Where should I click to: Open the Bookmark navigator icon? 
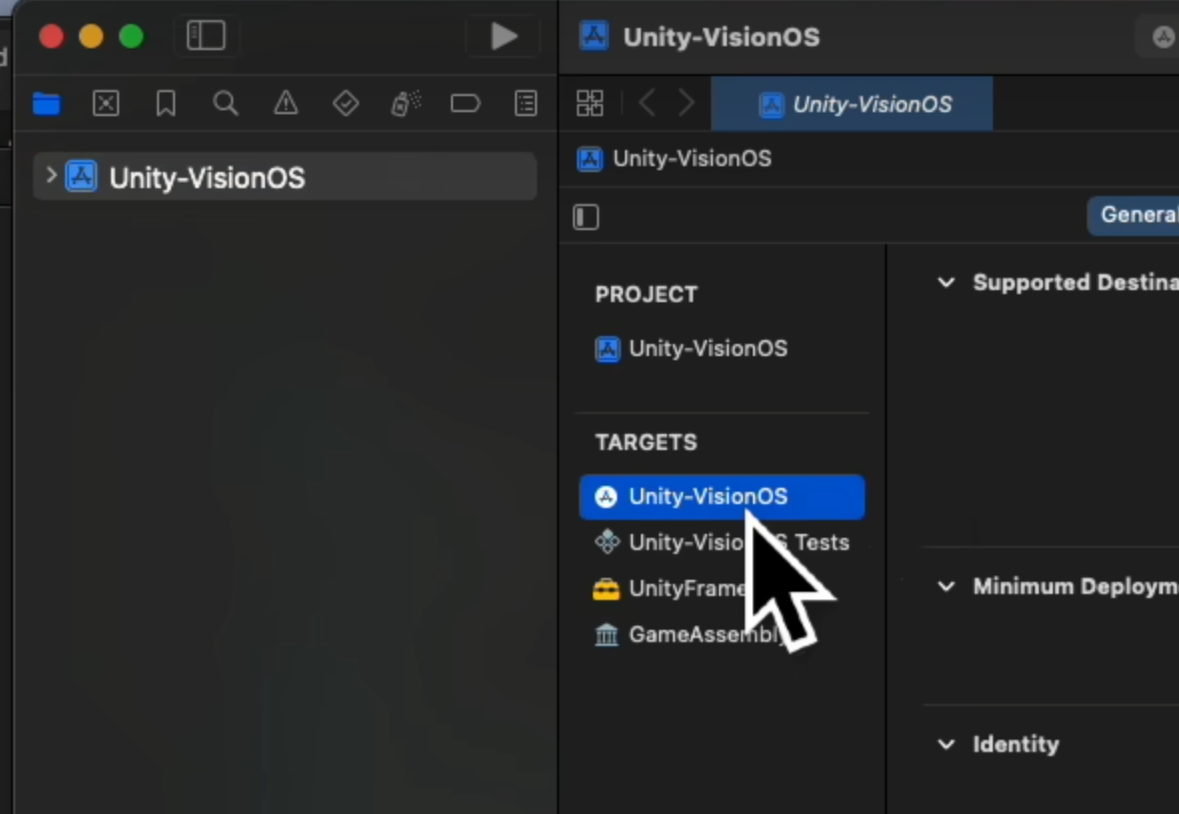tap(165, 103)
